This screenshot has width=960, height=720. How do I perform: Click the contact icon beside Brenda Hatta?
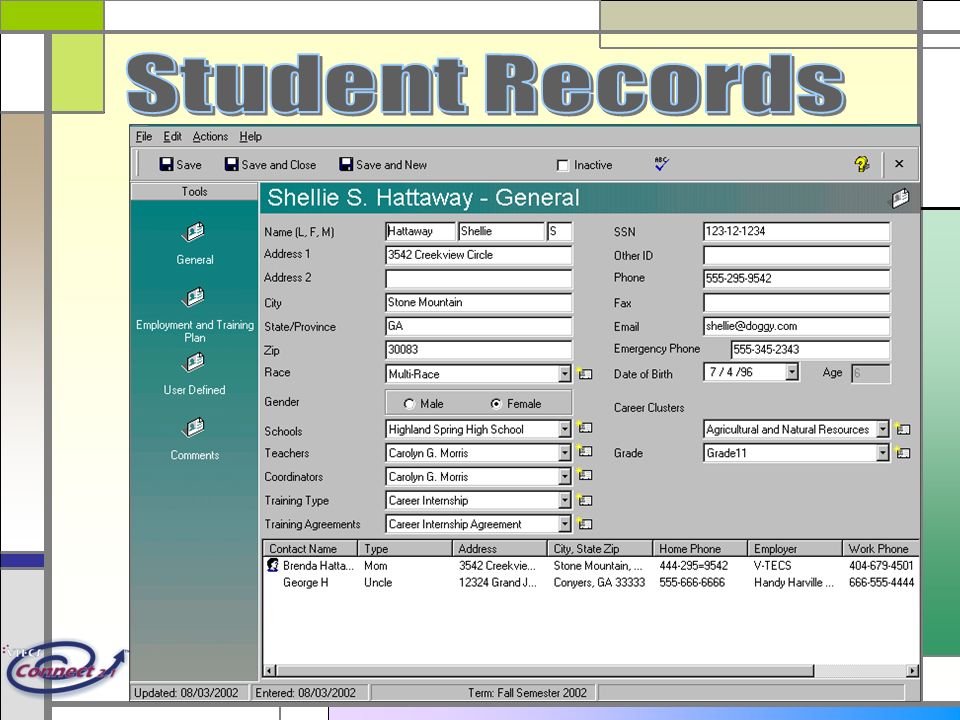point(273,566)
